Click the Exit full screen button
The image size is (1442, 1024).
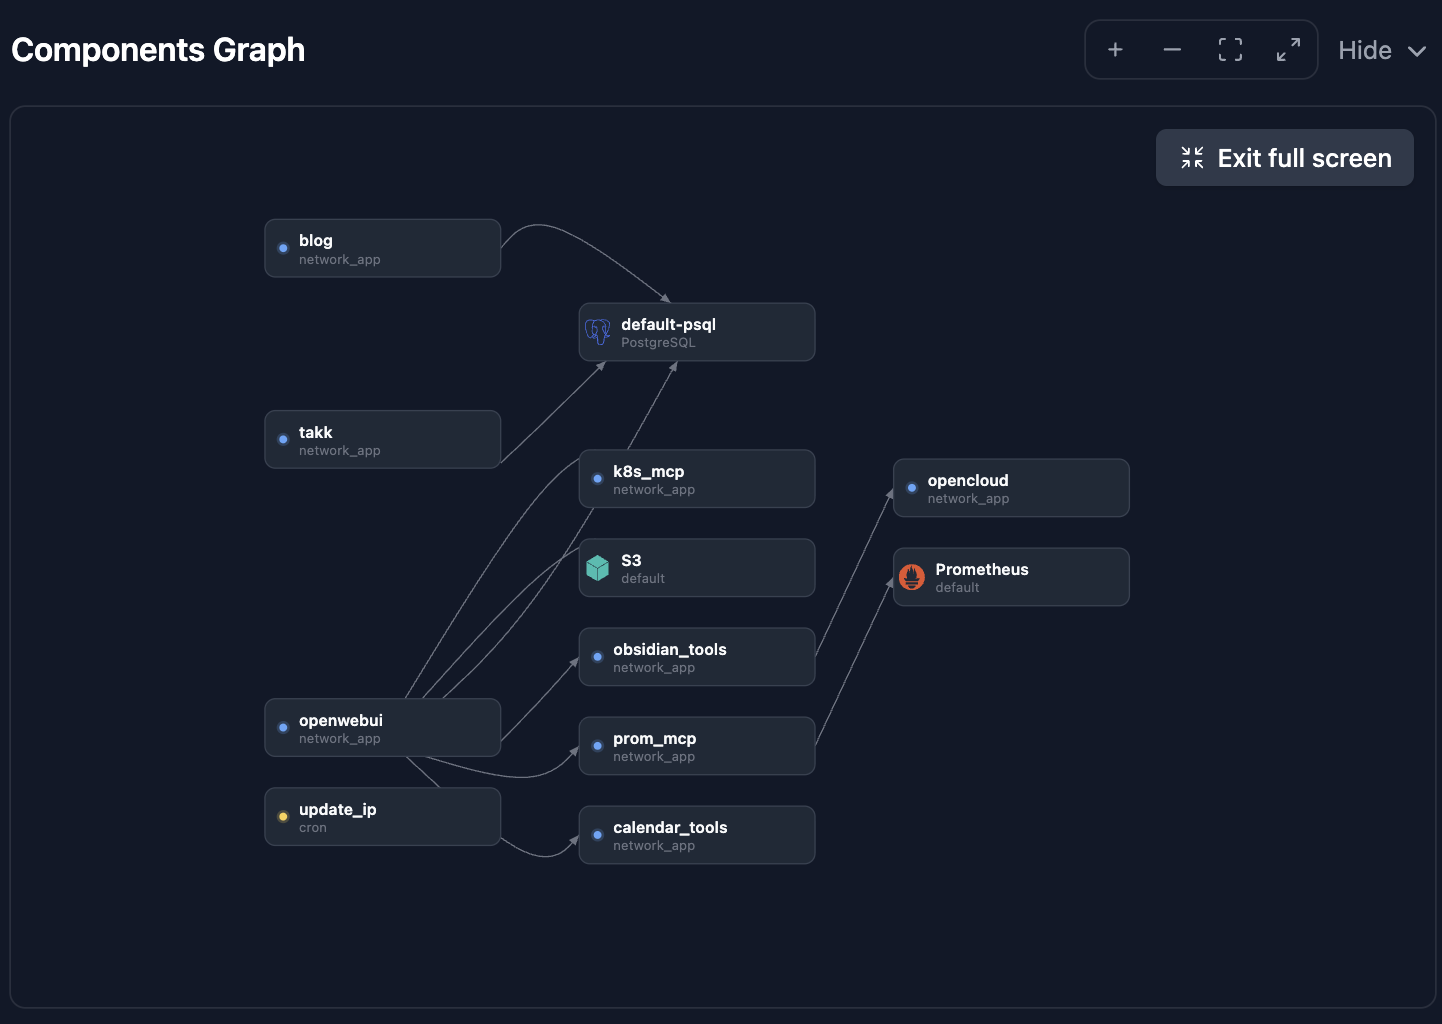(x=1285, y=158)
